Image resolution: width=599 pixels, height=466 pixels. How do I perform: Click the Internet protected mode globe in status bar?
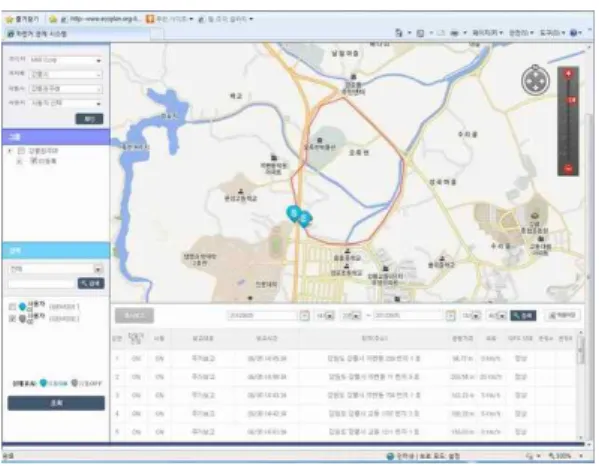point(390,456)
